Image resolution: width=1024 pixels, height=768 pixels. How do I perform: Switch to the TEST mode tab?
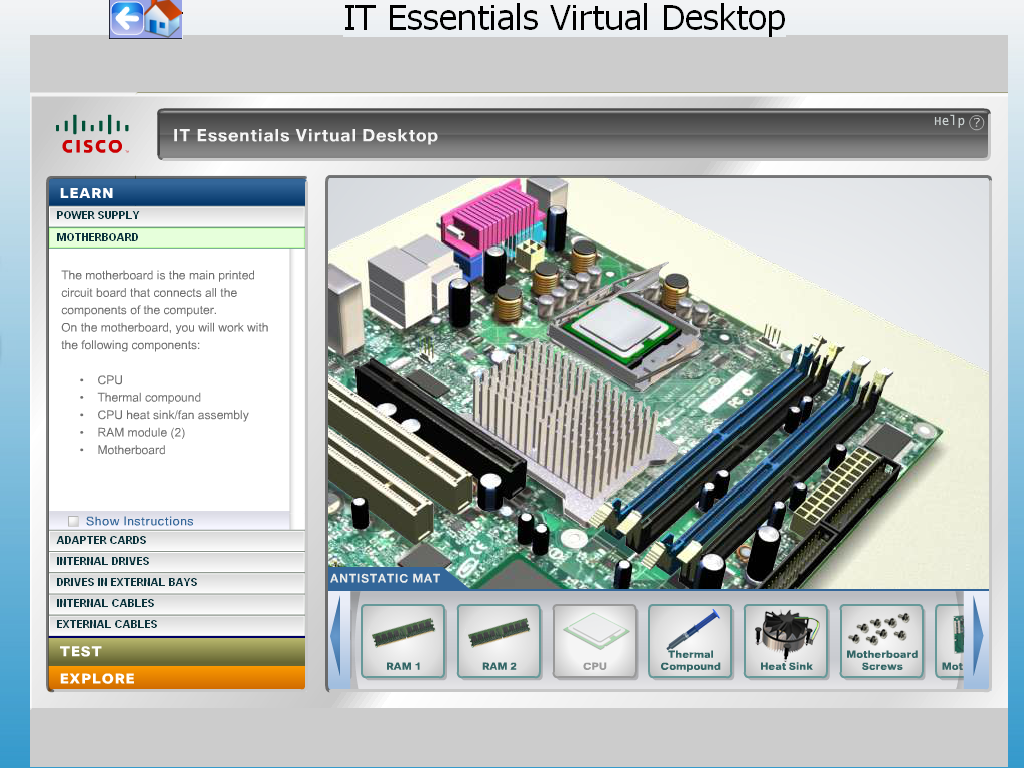tap(176, 651)
